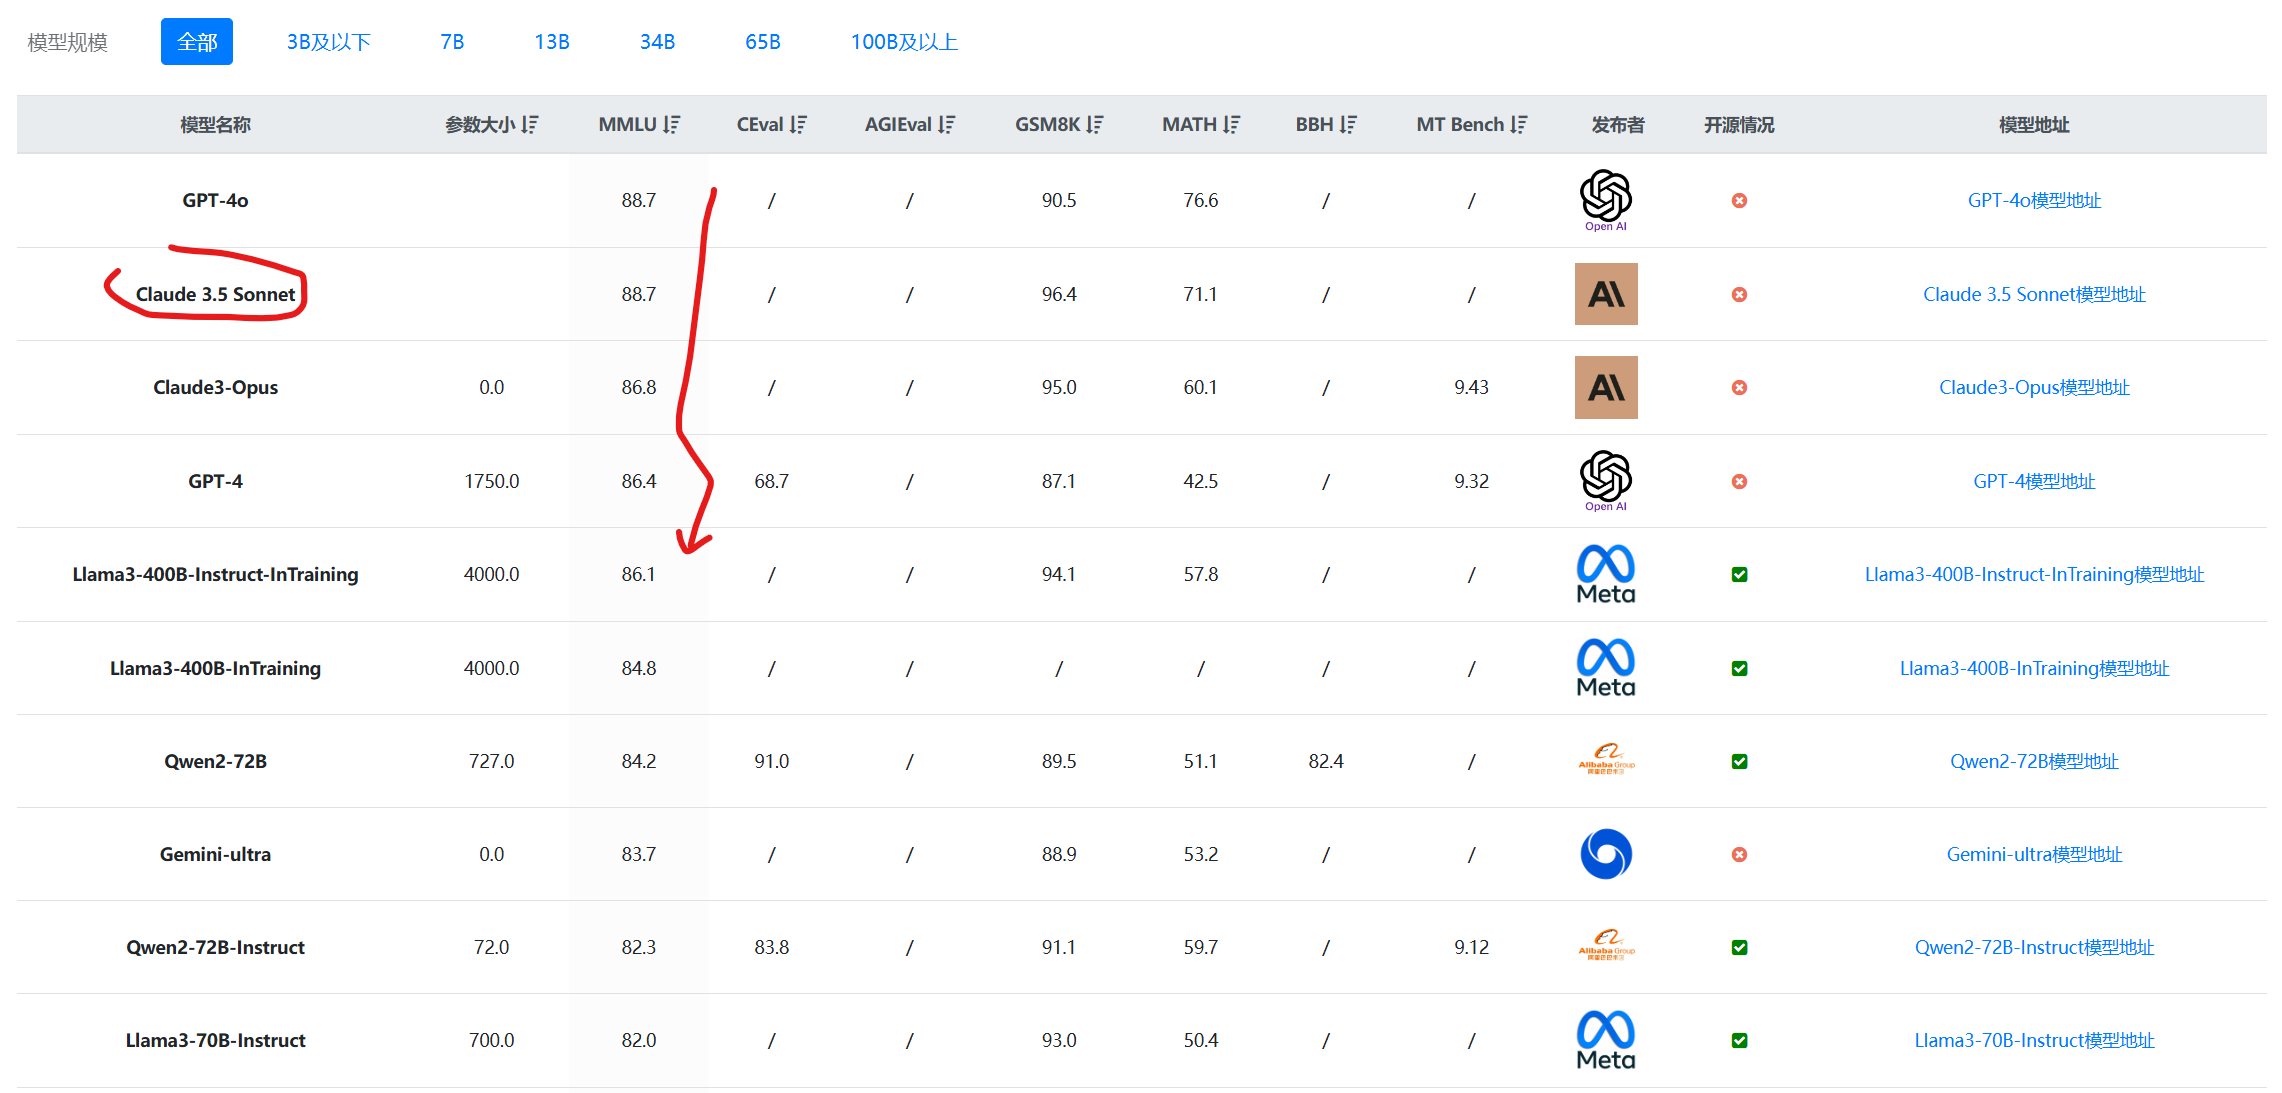This screenshot has width=2282, height=1093.
Task: Click the Qwen2-72B-Instruct model name
Action: tap(215, 947)
